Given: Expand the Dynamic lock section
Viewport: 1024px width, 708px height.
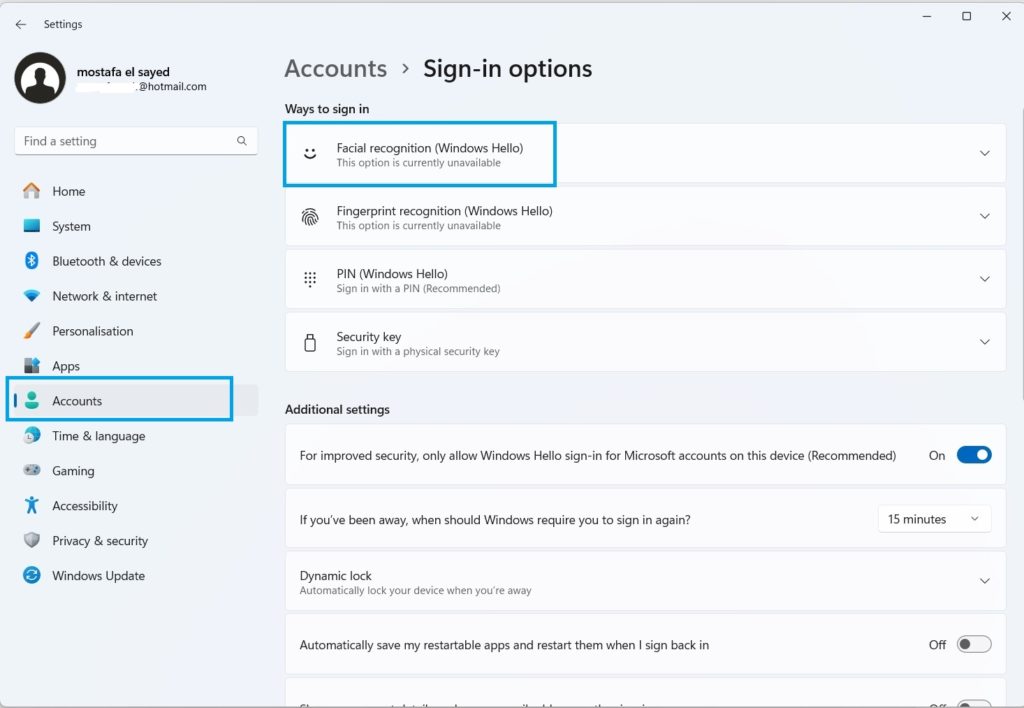Looking at the screenshot, I should (x=984, y=581).
